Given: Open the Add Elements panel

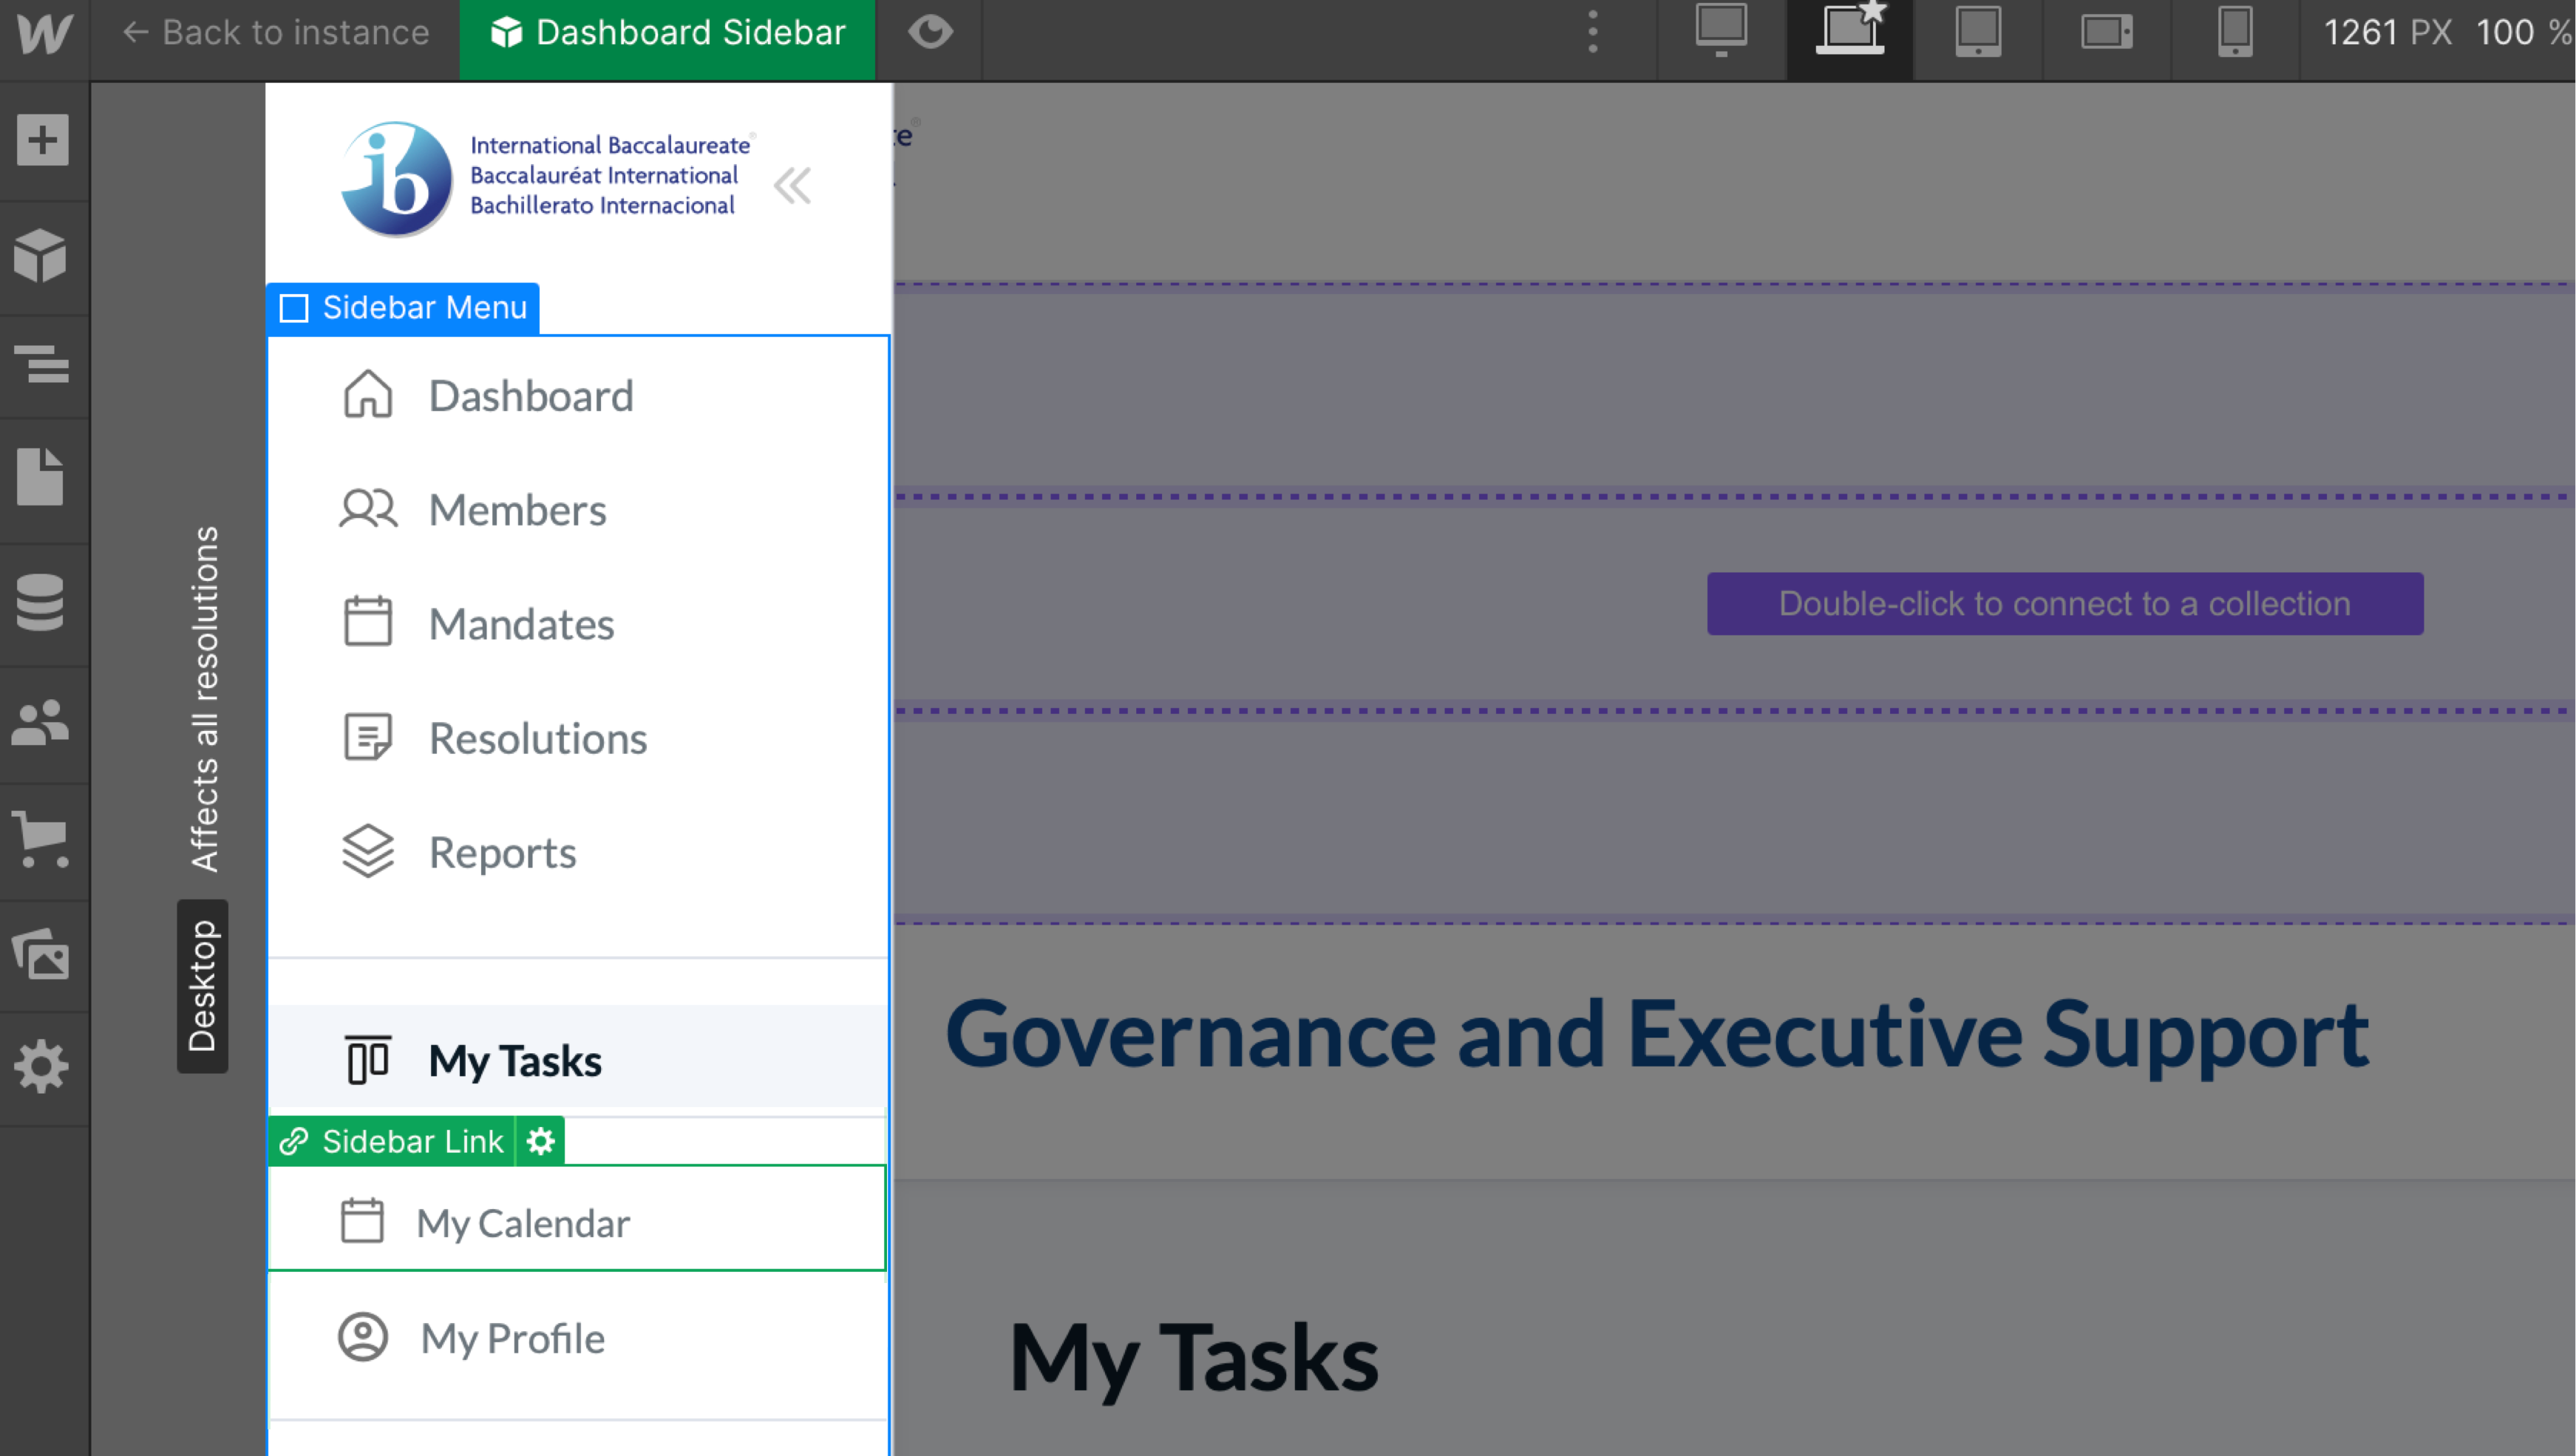Looking at the screenshot, I should pos(42,140).
